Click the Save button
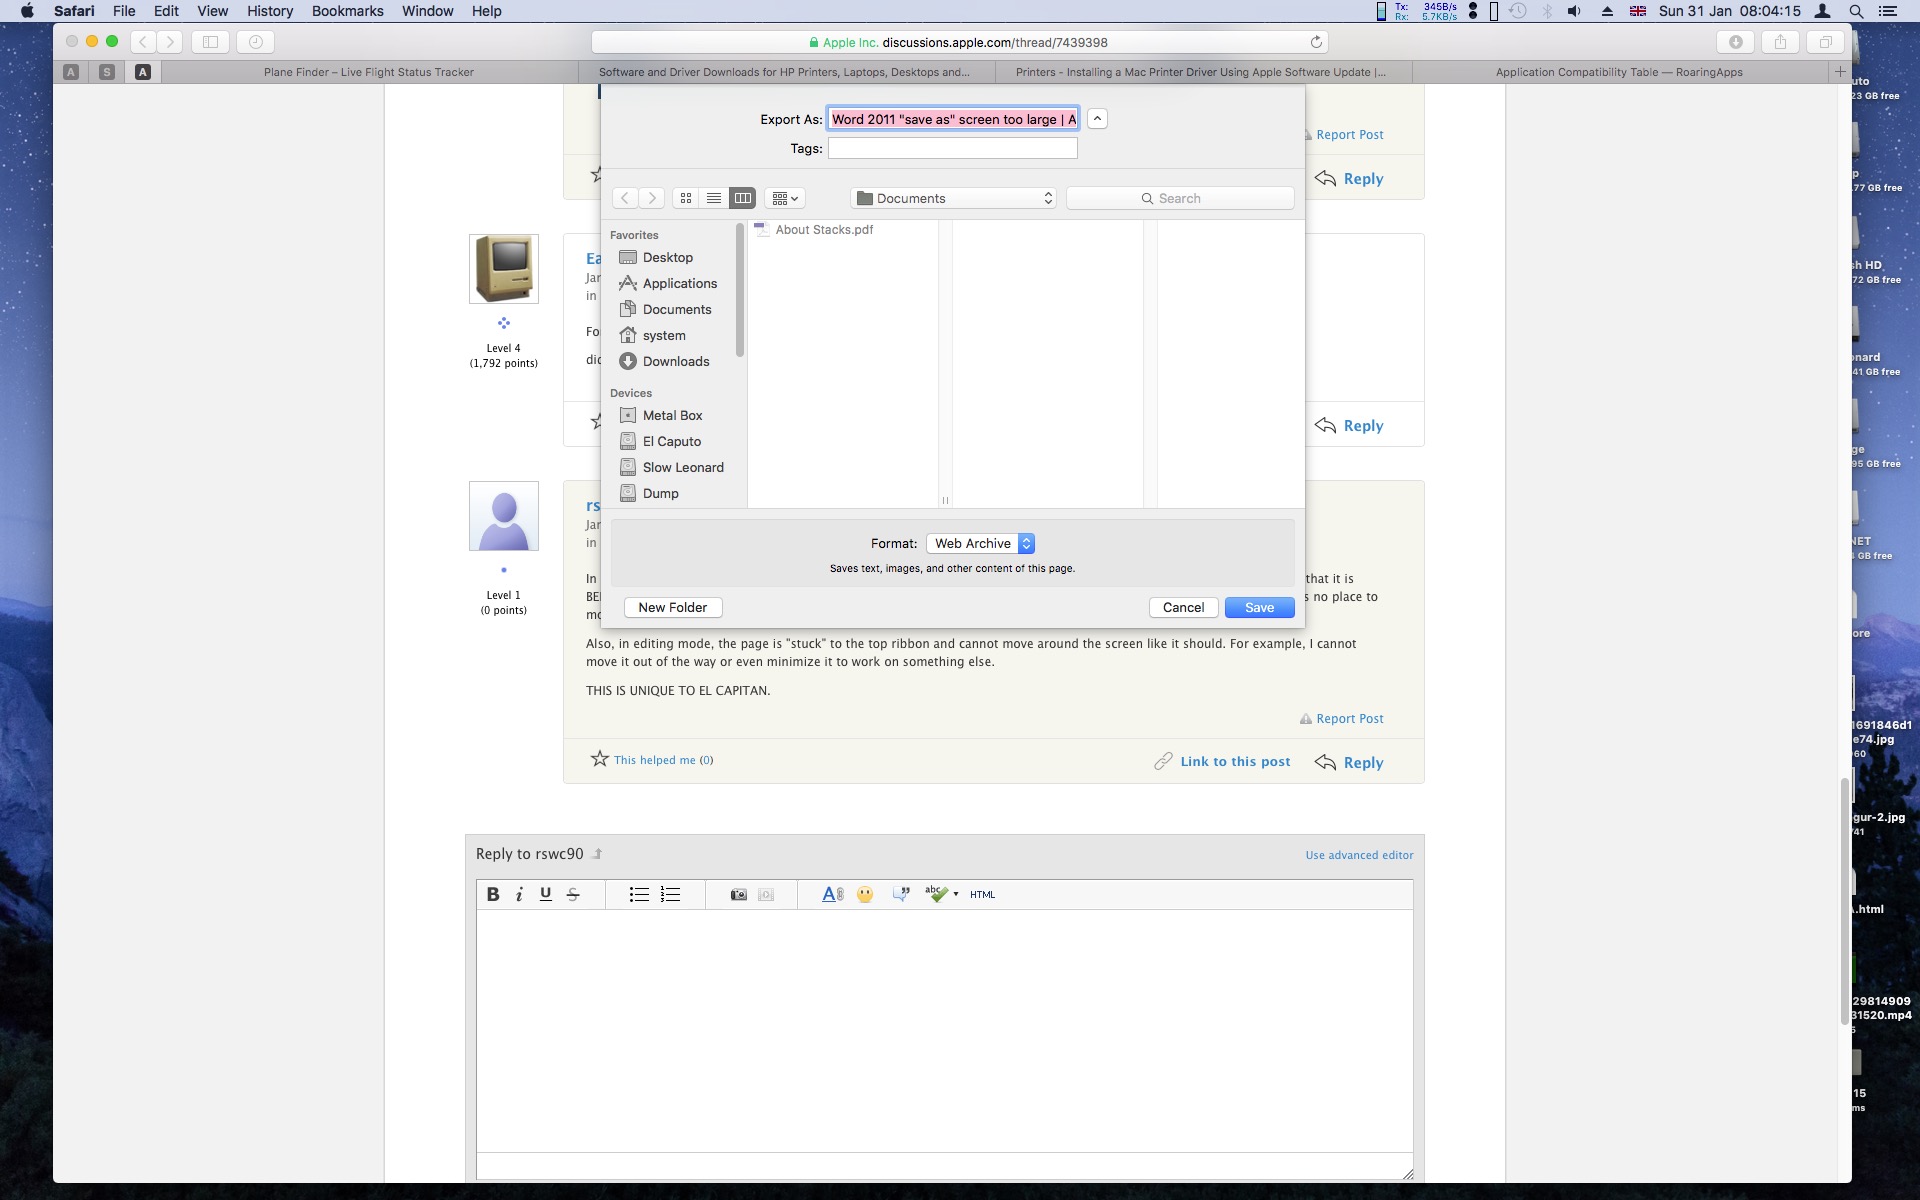 [x=1259, y=607]
